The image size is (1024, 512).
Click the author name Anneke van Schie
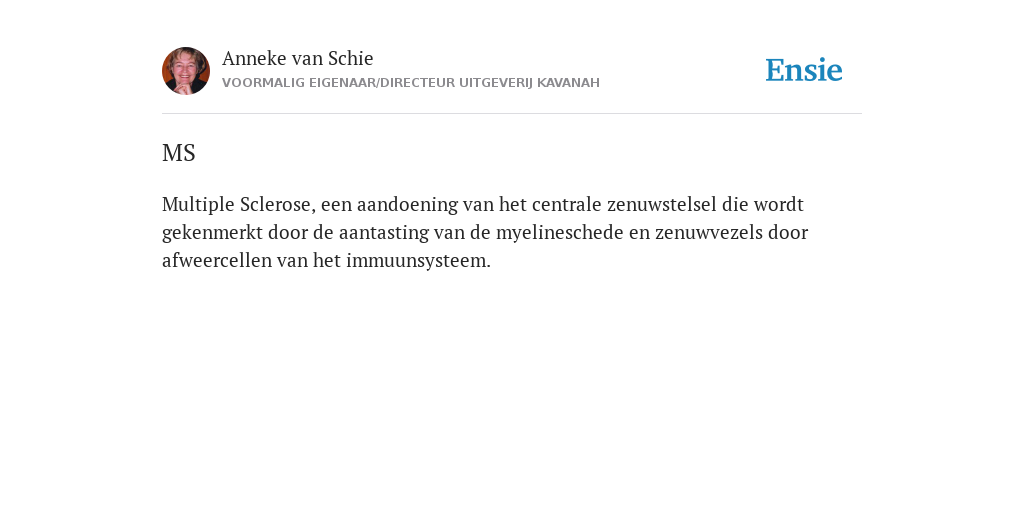pos(298,58)
